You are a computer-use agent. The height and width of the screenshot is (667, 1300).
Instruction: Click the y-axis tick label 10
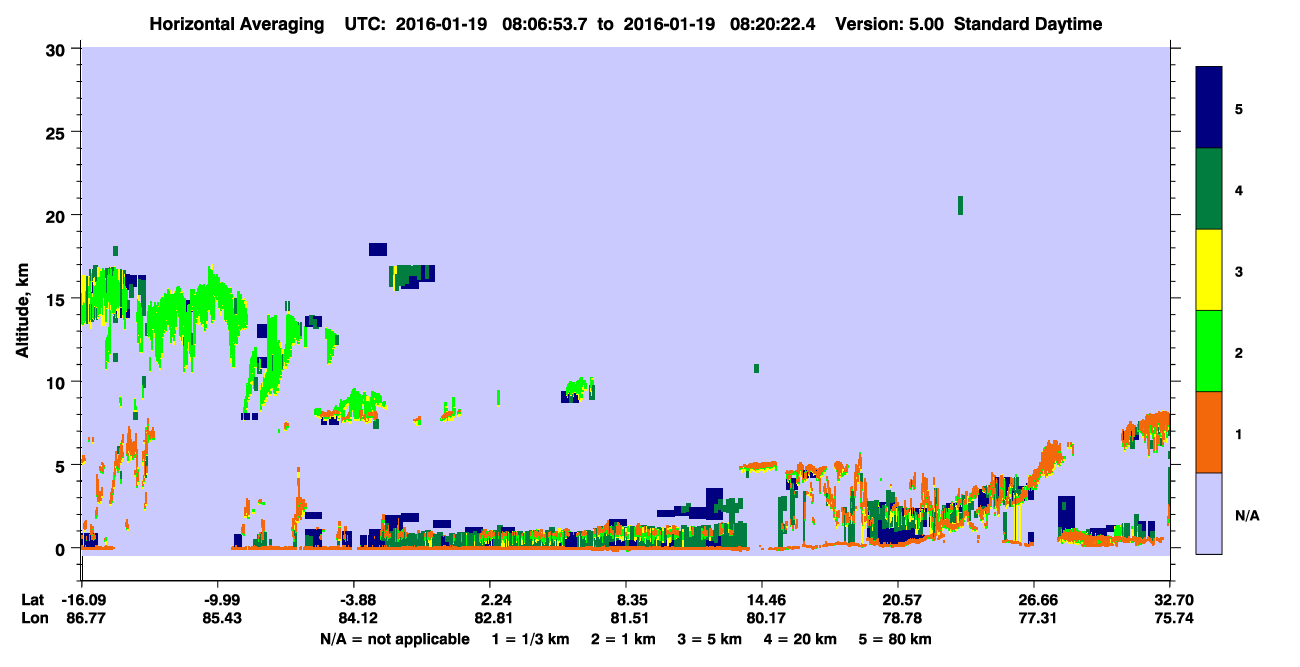(58, 382)
